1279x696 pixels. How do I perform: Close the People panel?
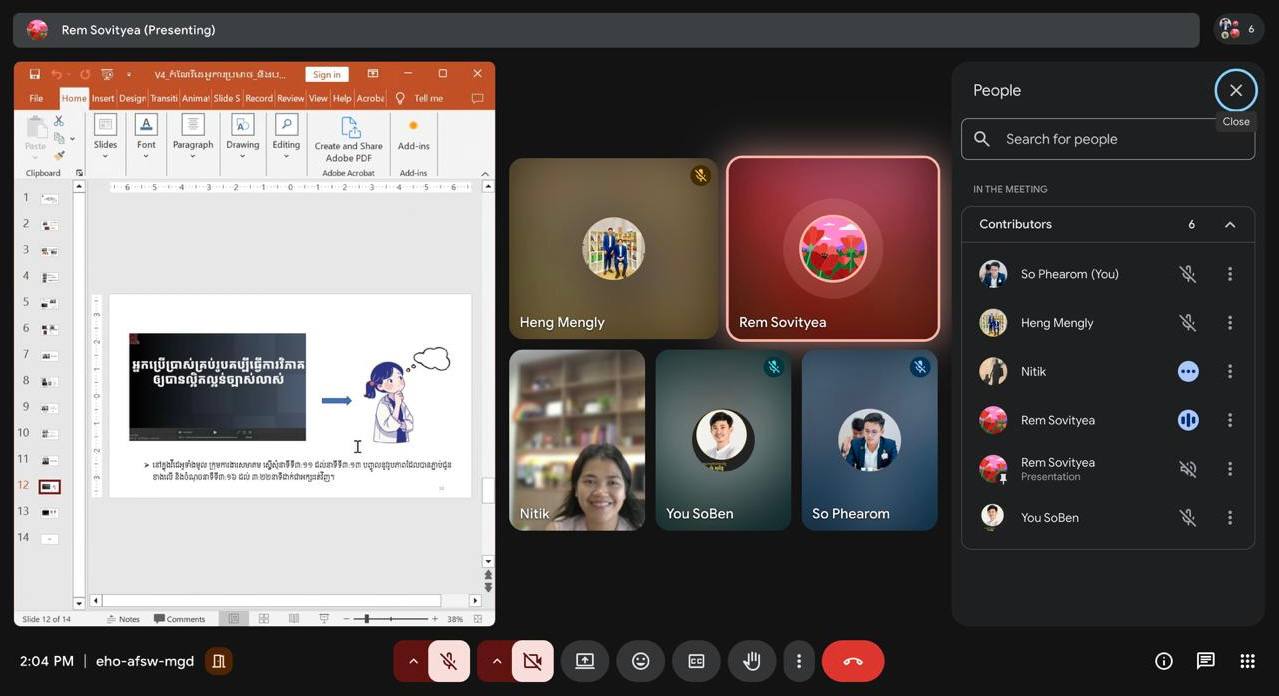pos(1236,90)
